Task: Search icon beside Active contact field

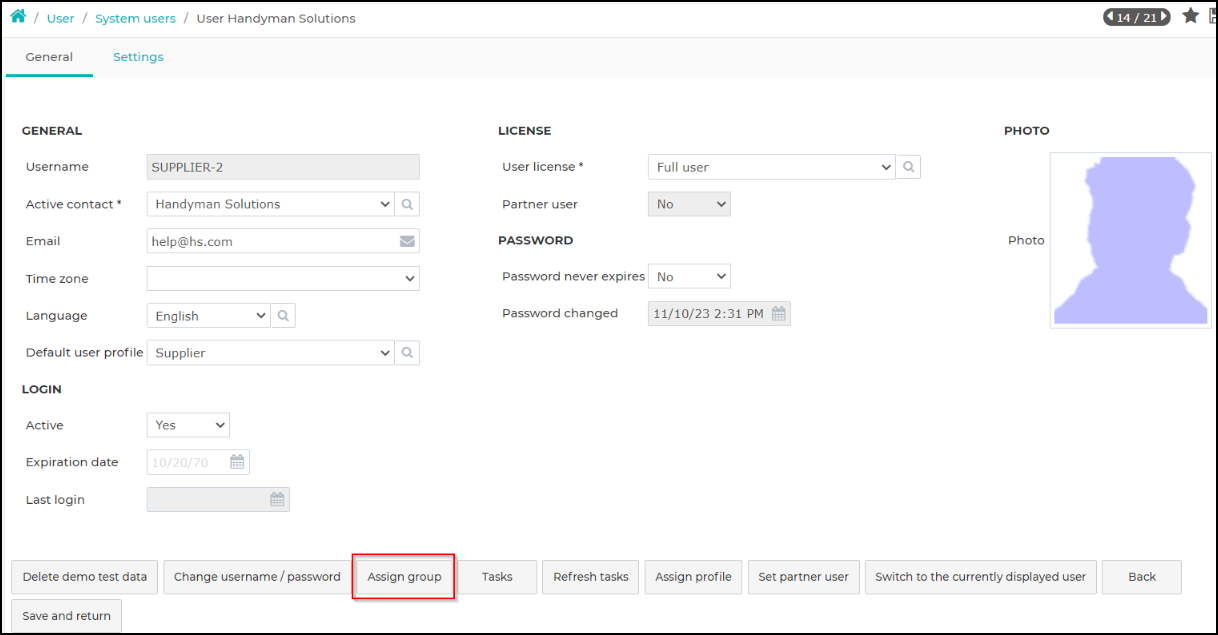Action: [408, 204]
